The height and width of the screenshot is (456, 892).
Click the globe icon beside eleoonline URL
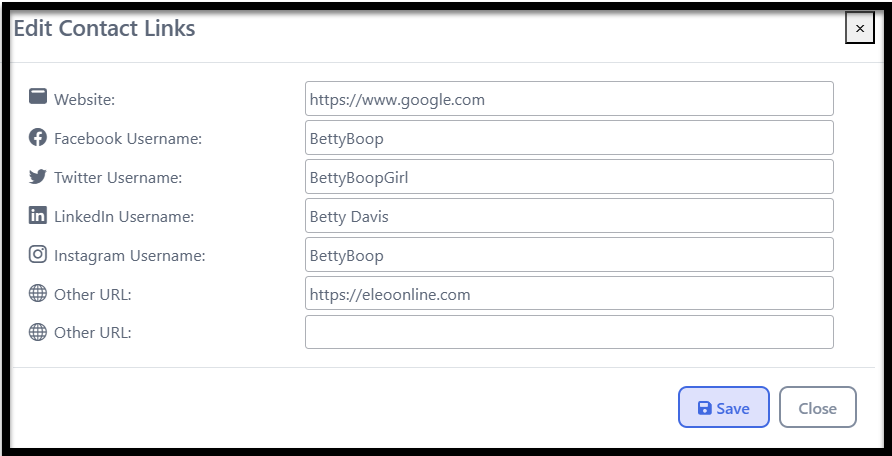(38, 293)
